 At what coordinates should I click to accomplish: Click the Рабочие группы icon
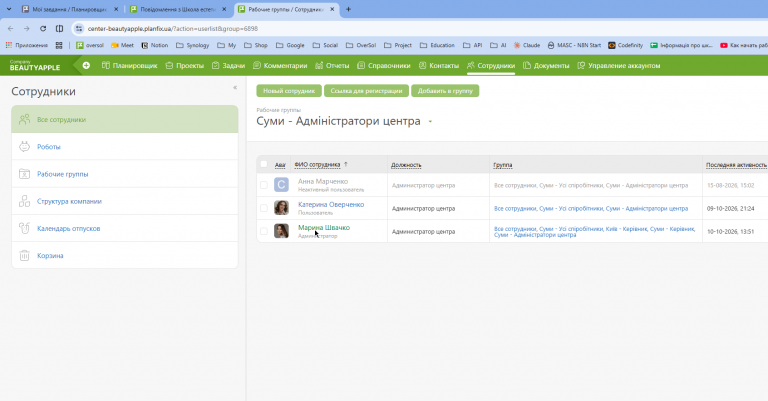(x=24, y=173)
